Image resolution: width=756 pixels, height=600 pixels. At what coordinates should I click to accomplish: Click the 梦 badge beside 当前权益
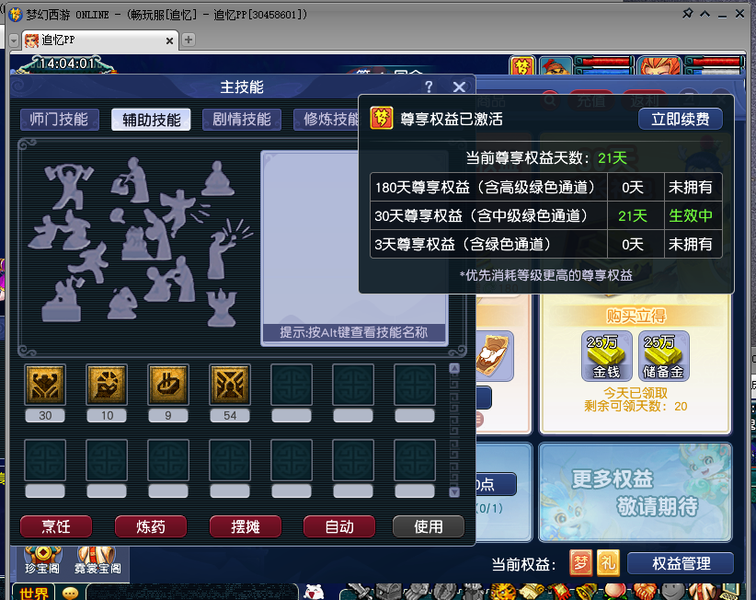tap(580, 563)
